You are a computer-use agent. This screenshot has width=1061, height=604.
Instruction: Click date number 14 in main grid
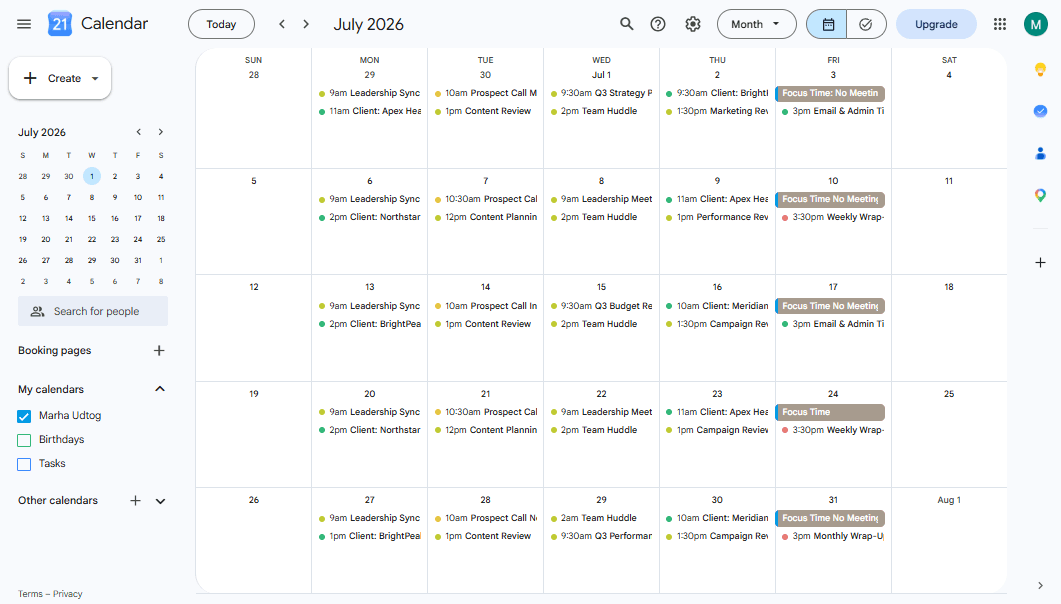tap(485, 287)
